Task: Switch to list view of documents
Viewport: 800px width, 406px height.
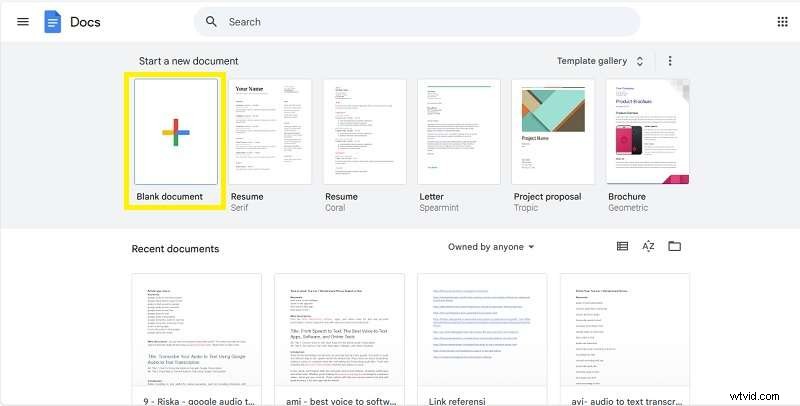Action: [x=622, y=246]
